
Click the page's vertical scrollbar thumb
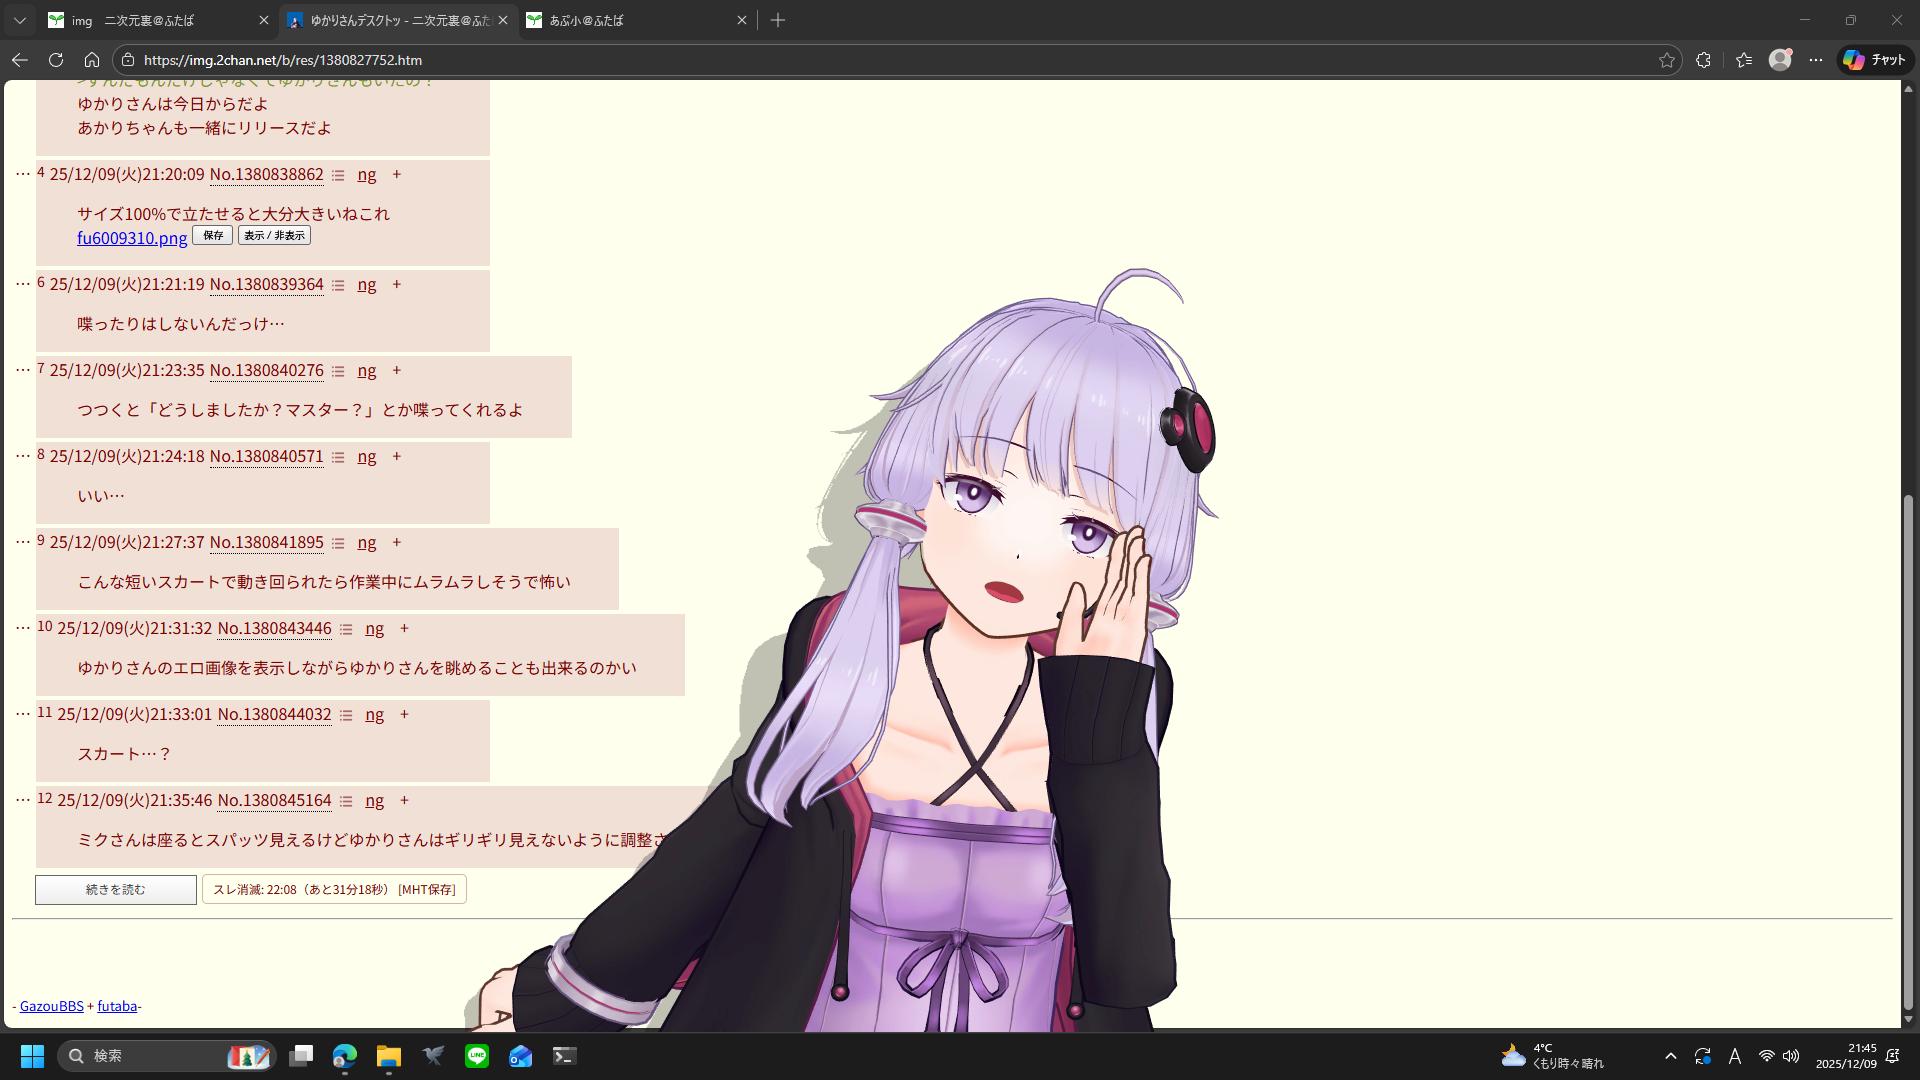(1908, 750)
